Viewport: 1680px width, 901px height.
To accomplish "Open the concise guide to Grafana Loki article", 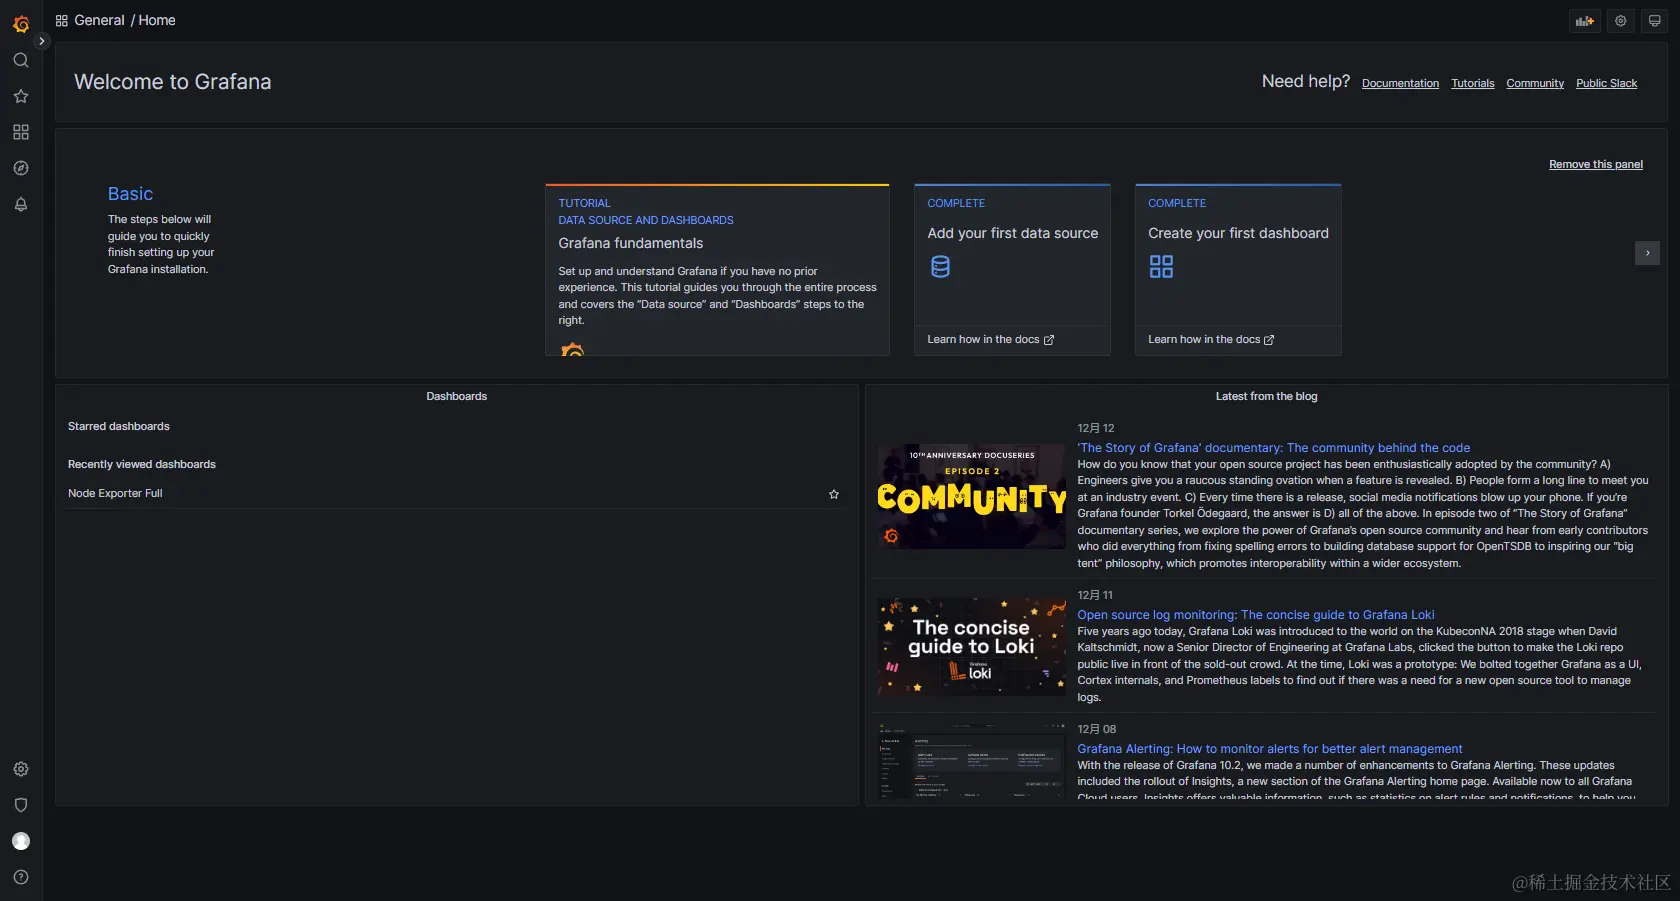I will pos(1256,615).
